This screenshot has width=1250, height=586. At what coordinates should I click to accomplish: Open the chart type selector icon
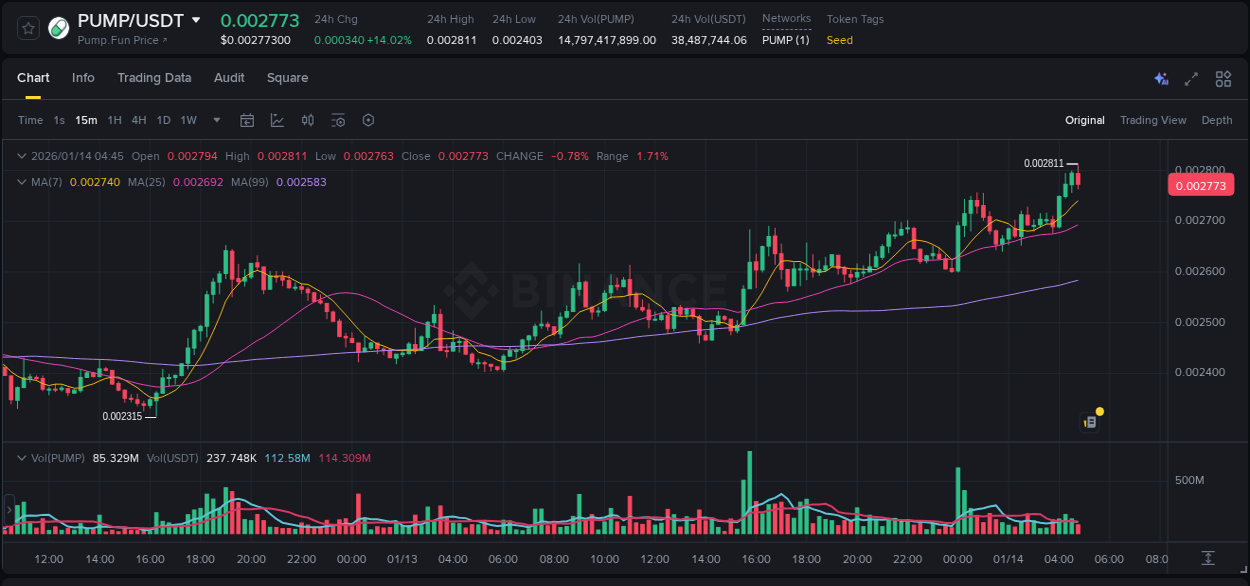277,119
